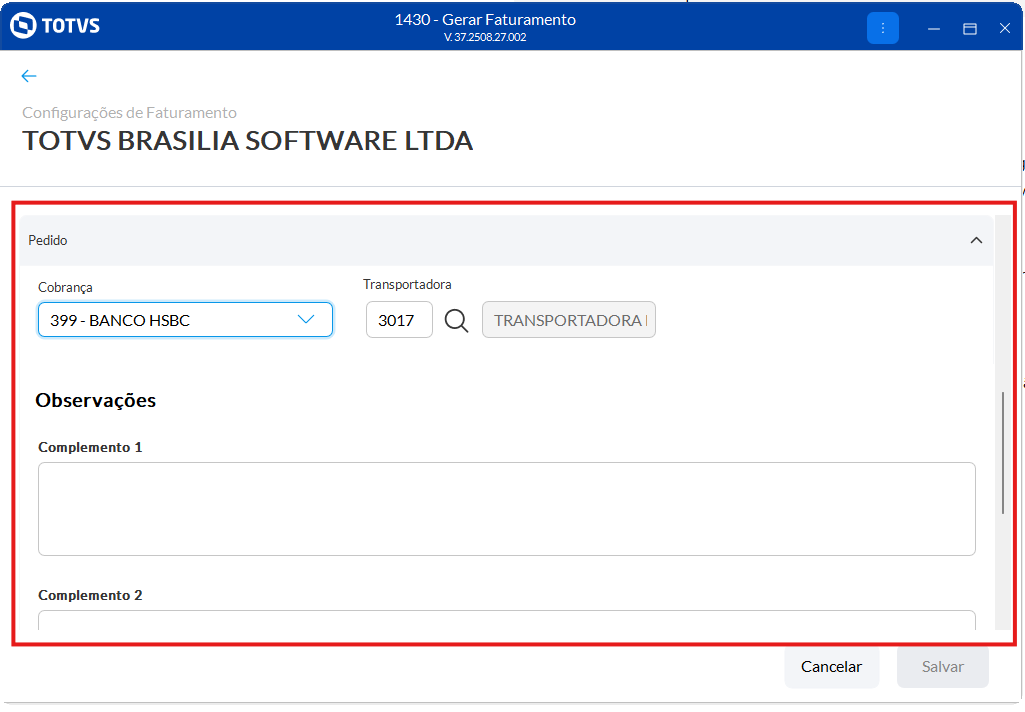Click the TRANSPORTADORA name field
Image resolution: width=1025 pixels, height=712 pixels.
pos(569,320)
